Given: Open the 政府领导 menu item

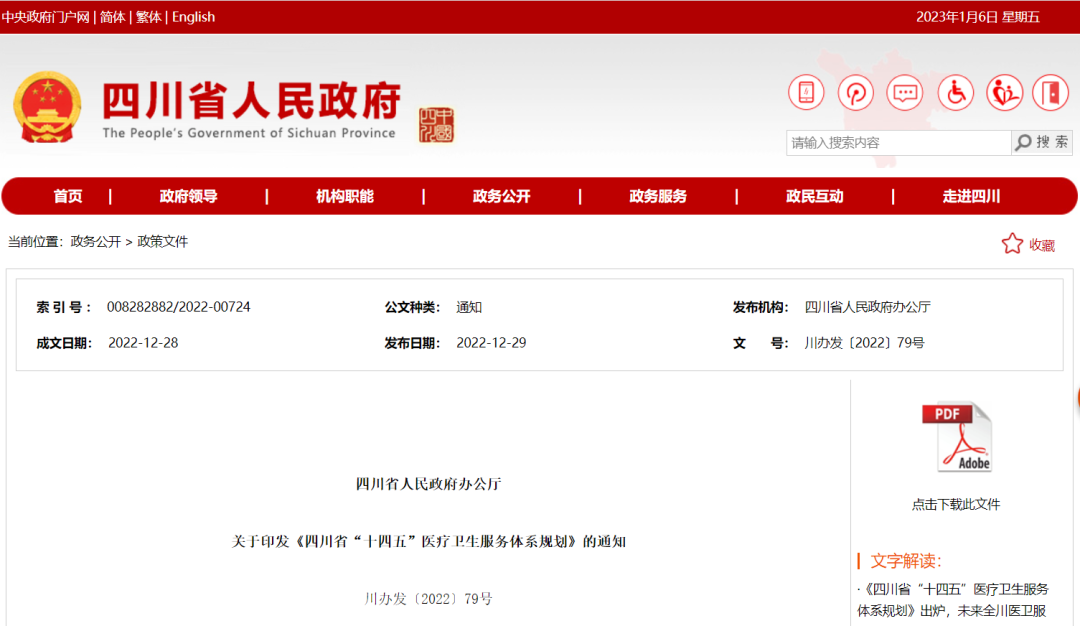Looking at the screenshot, I should pyautogui.click(x=188, y=196).
